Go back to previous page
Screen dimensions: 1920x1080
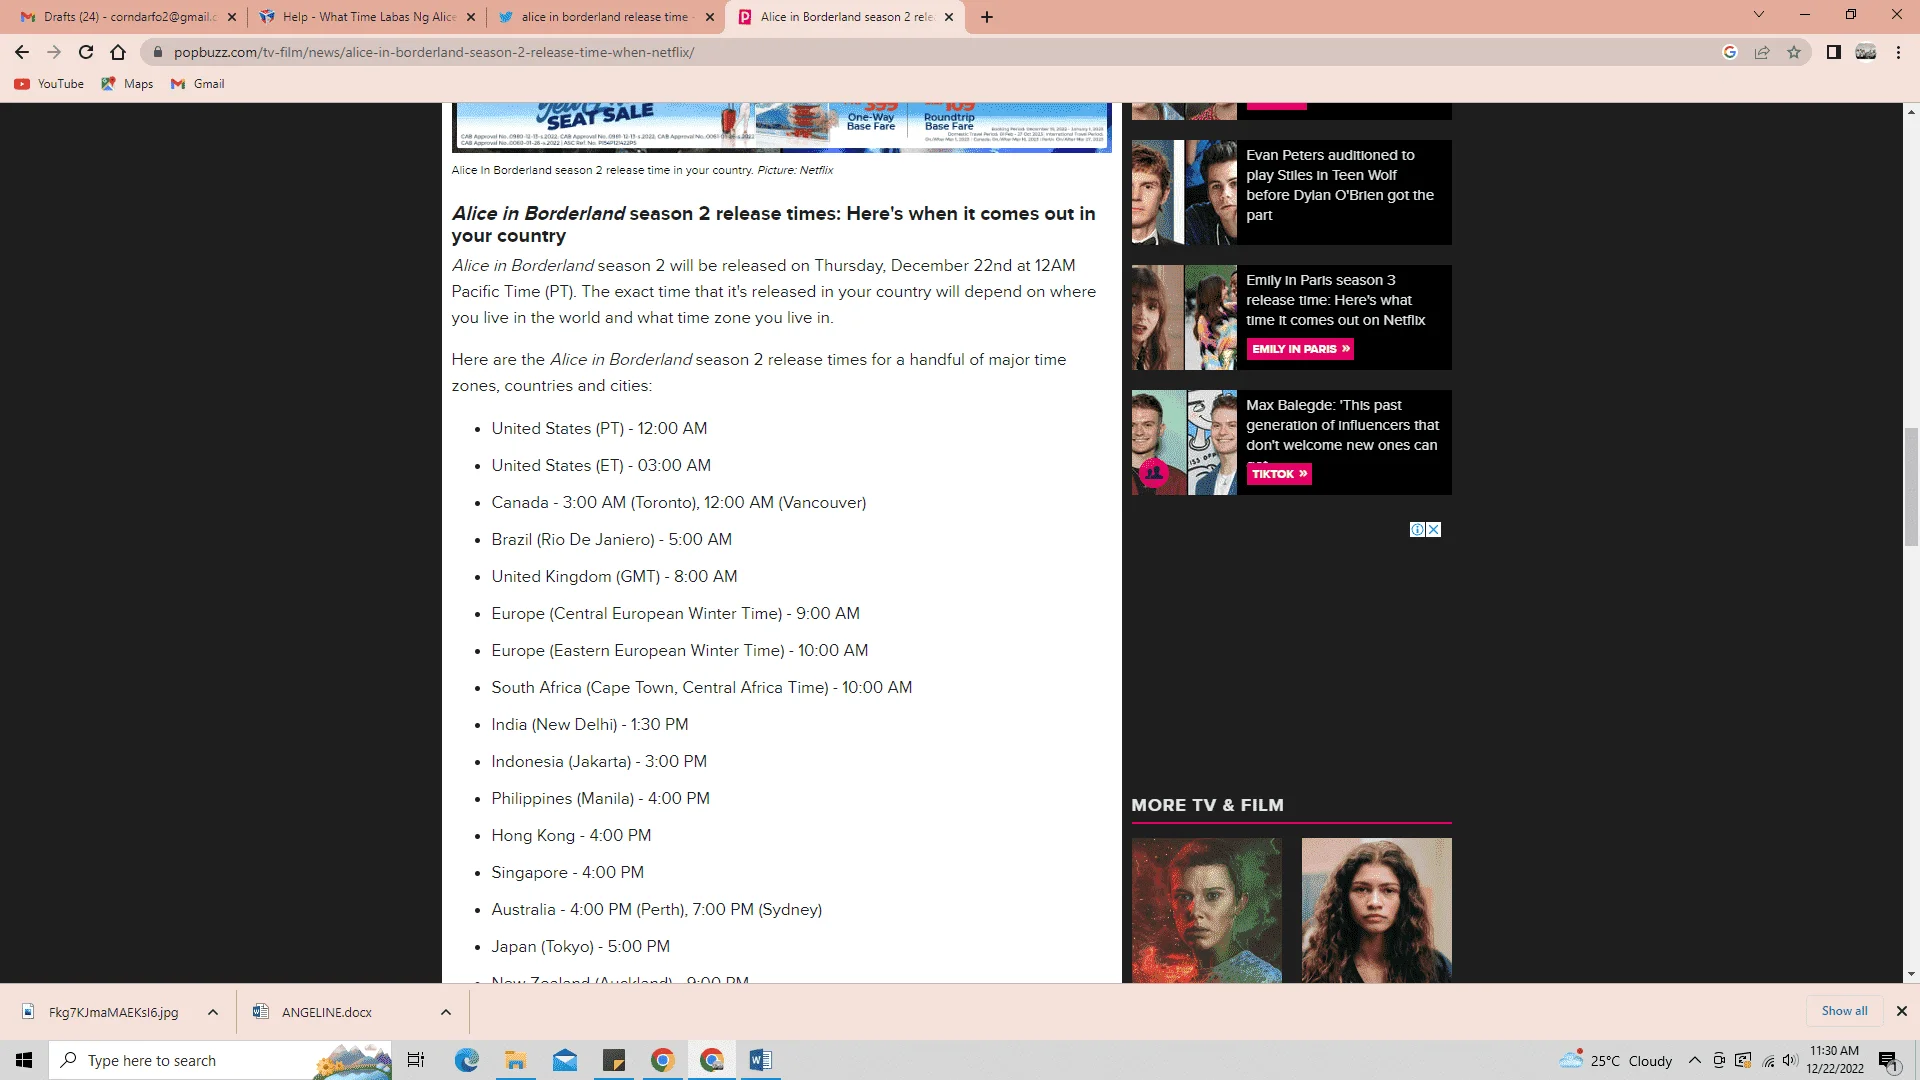(x=22, y=52)
